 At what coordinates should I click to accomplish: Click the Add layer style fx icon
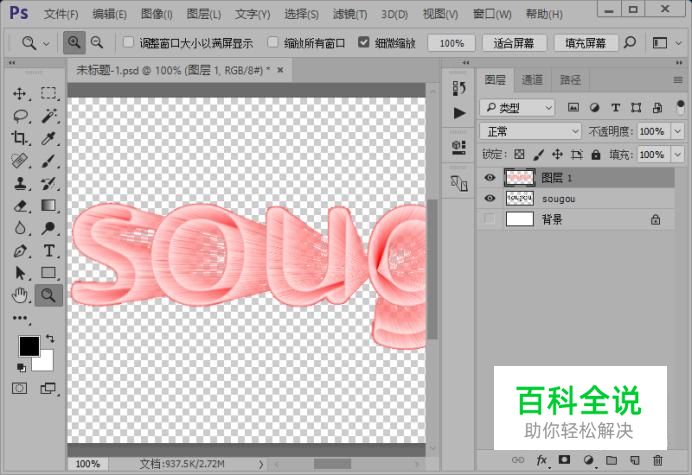coord(541,460)
